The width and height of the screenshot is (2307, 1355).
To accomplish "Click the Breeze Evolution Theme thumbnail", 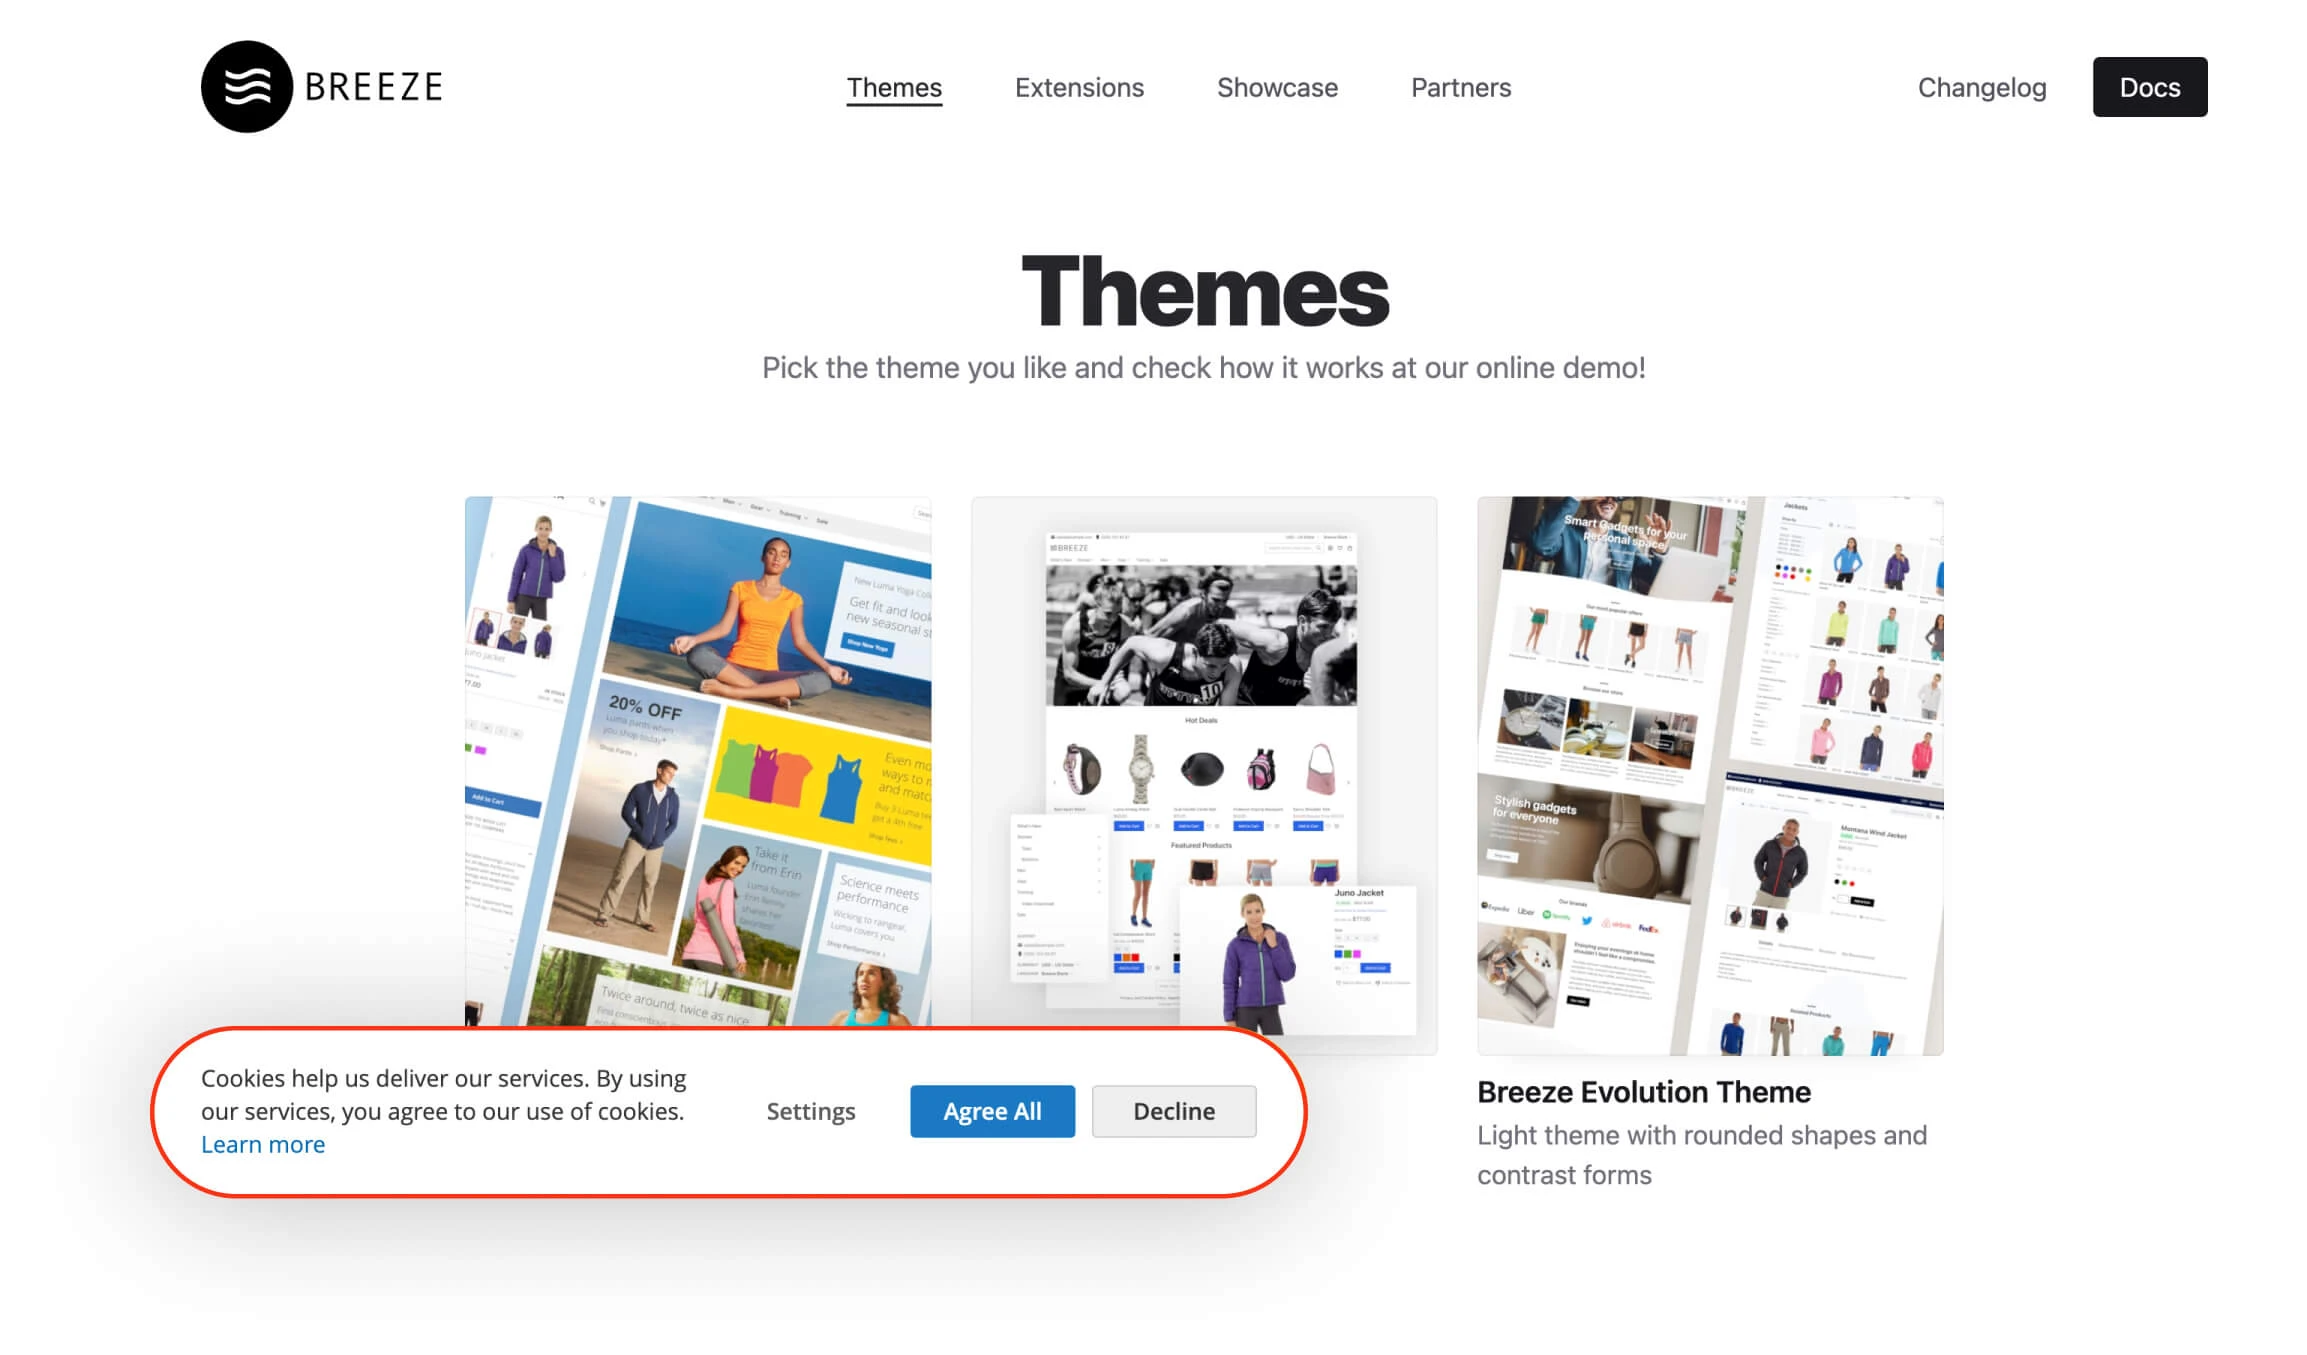I will click(1709, 776).
